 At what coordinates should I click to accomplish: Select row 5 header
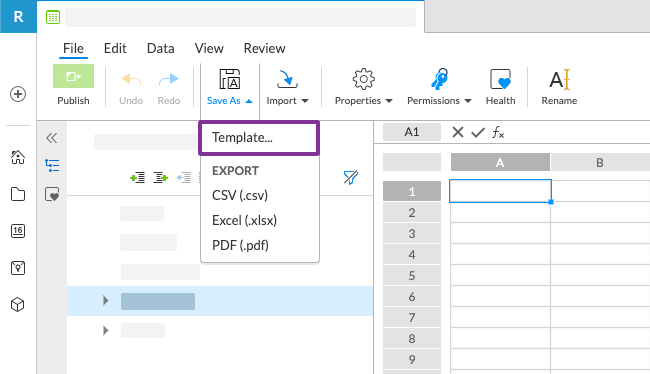[412, 275]
